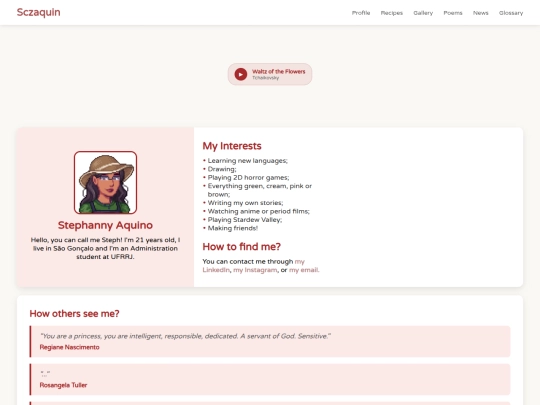Select the Watching anime or period films item

click(258, 211)
